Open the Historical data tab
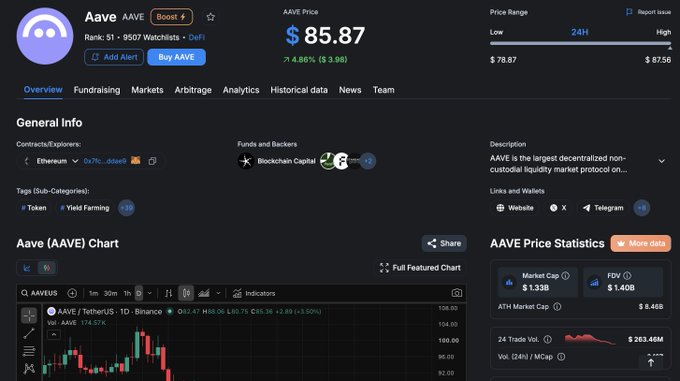Viewport: 680px width, 381px height. [x=299, y=90]
